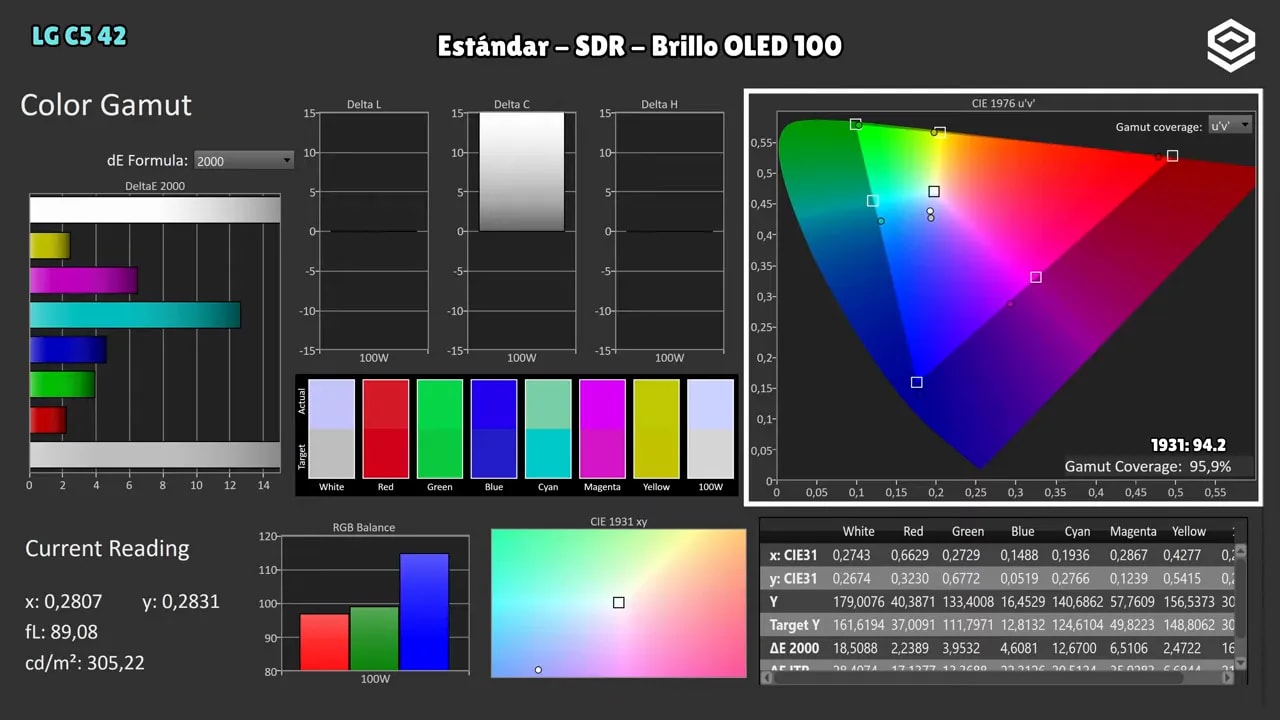Click the White actual/target color swatch
The image size is (1280, 720).
pos(332,429)
